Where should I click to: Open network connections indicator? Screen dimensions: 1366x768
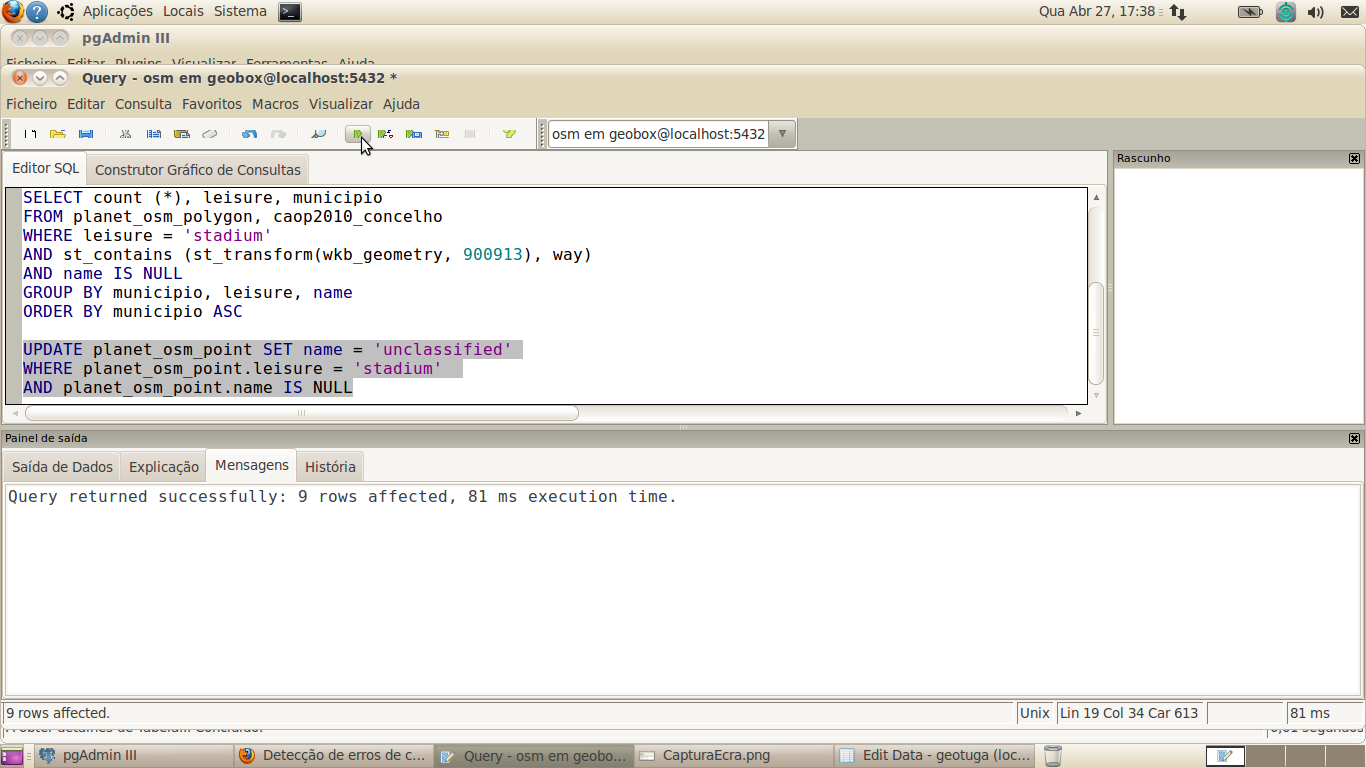point(1178,12)
